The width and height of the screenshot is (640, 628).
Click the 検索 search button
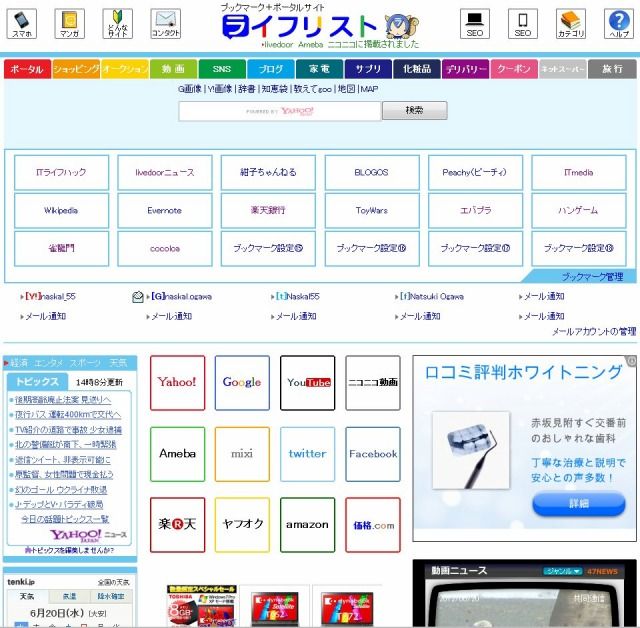point(415,110)
